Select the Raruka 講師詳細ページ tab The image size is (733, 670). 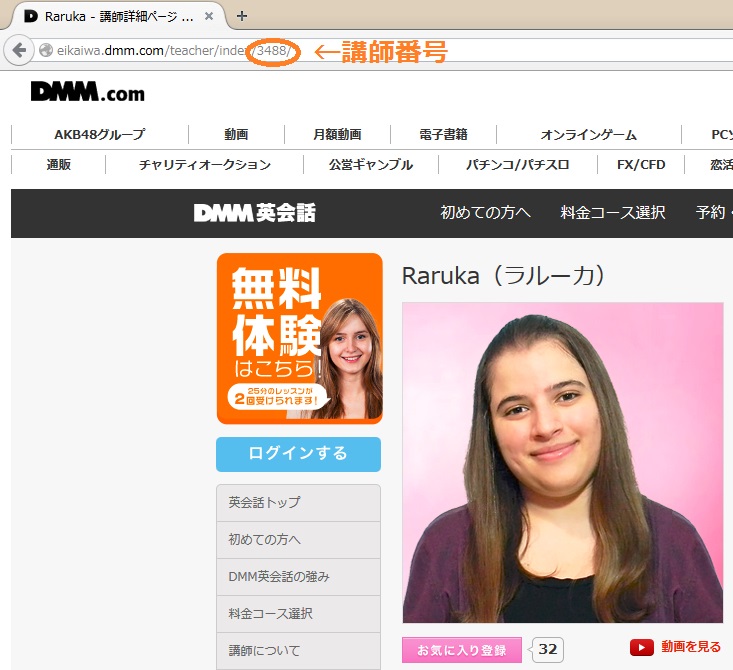tap(117, 16)
